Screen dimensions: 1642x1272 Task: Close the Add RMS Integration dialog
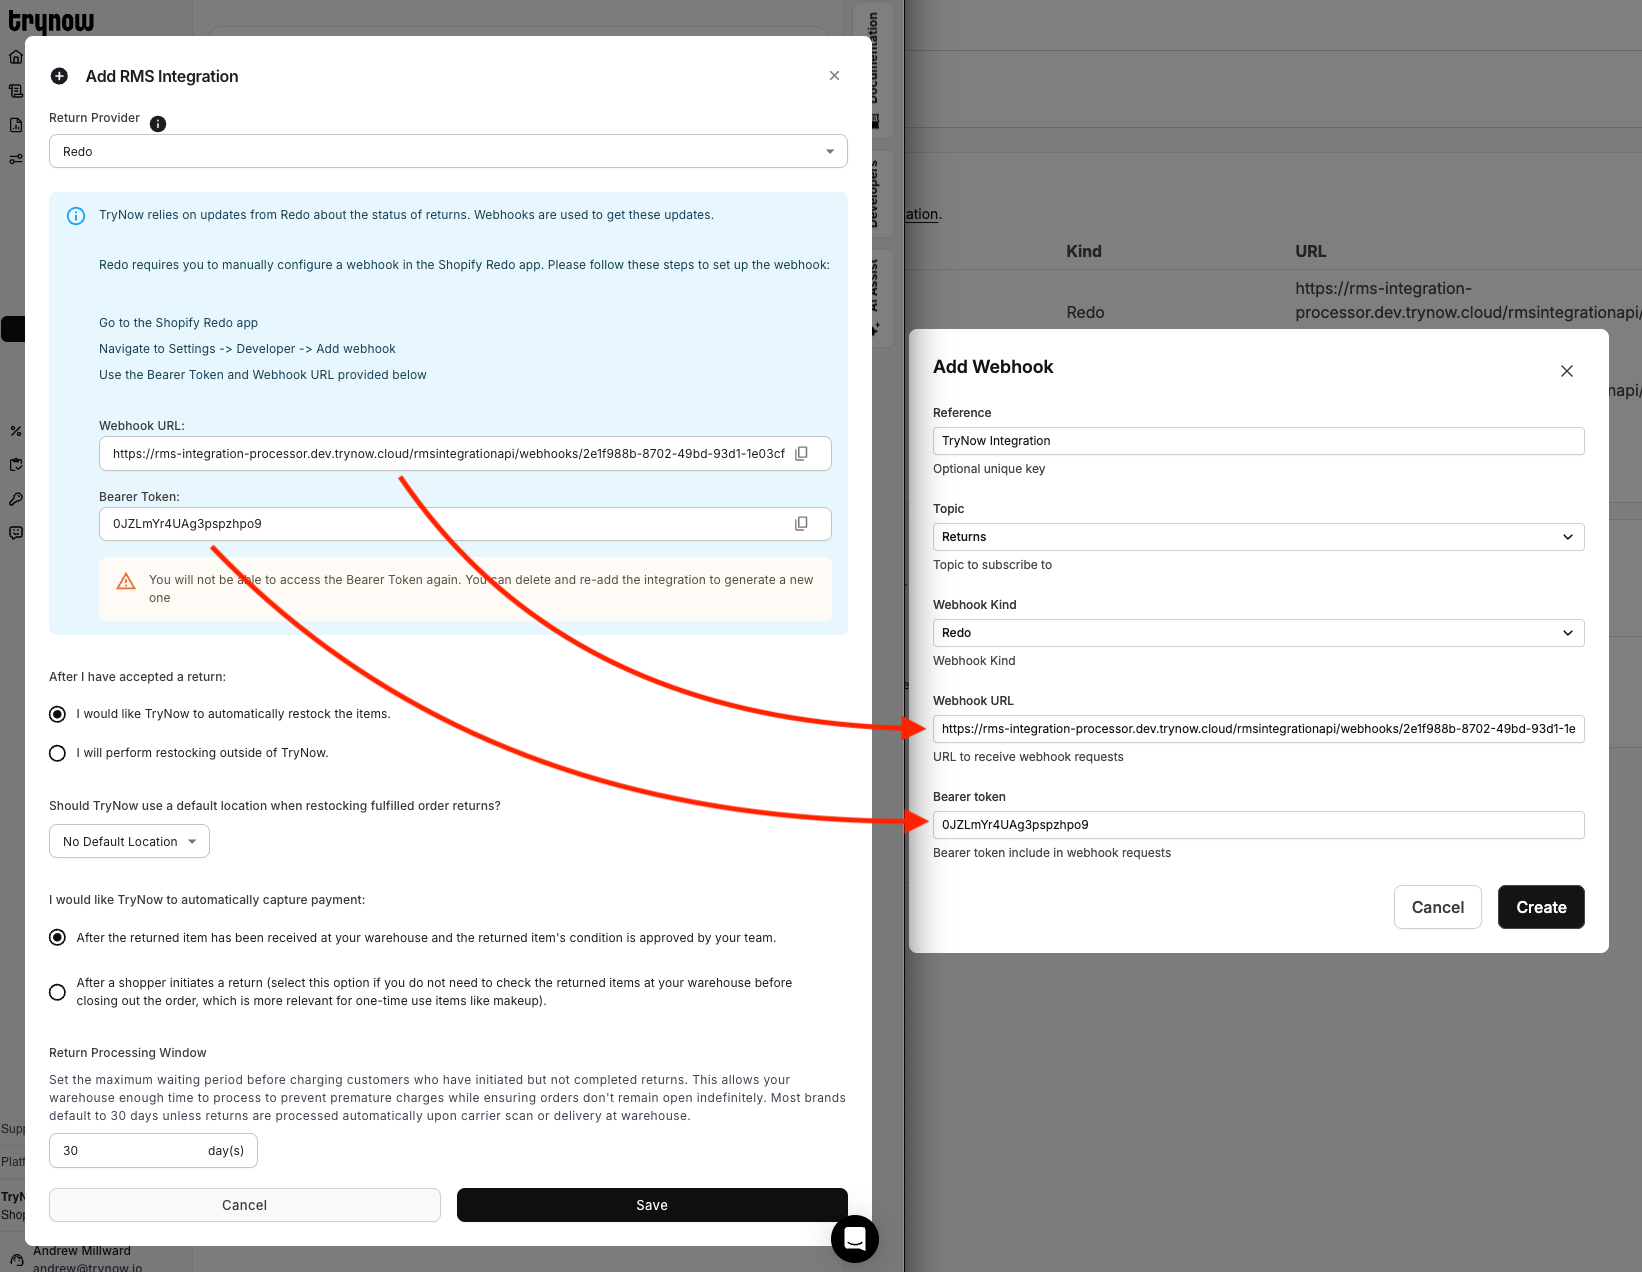tap(834, 76)
